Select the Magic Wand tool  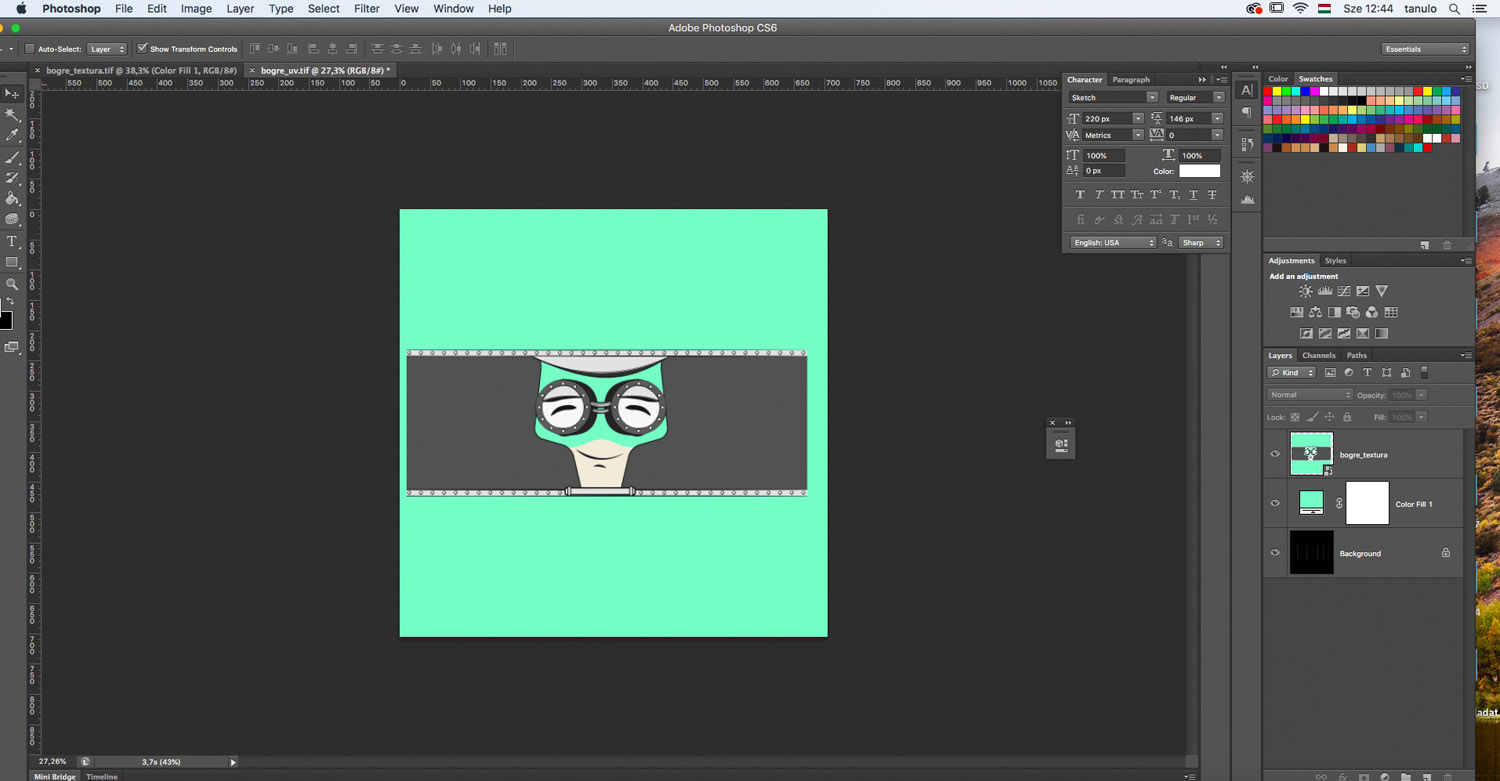(x=13, y=115)
